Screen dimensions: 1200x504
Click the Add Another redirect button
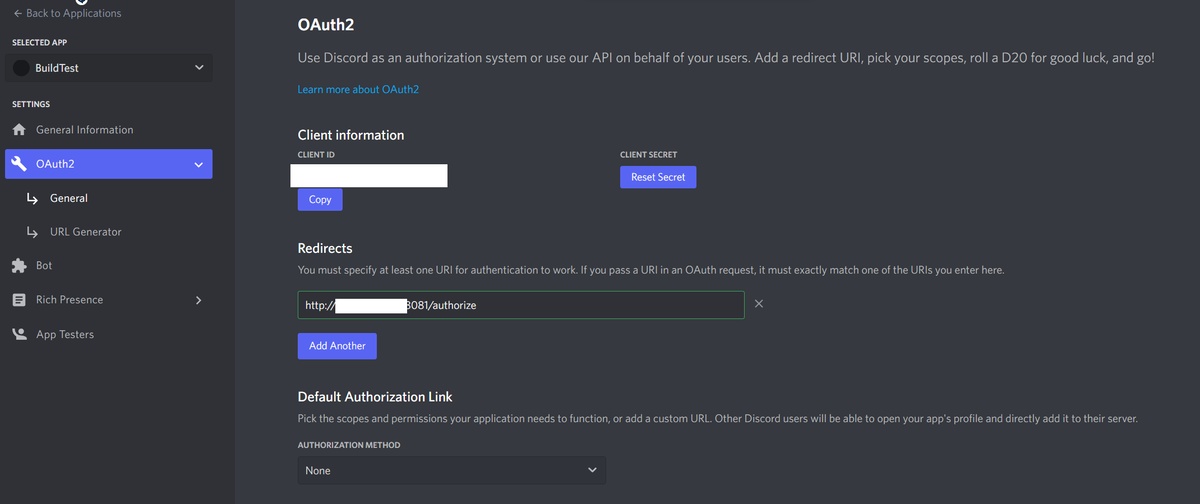coord(337,346)
